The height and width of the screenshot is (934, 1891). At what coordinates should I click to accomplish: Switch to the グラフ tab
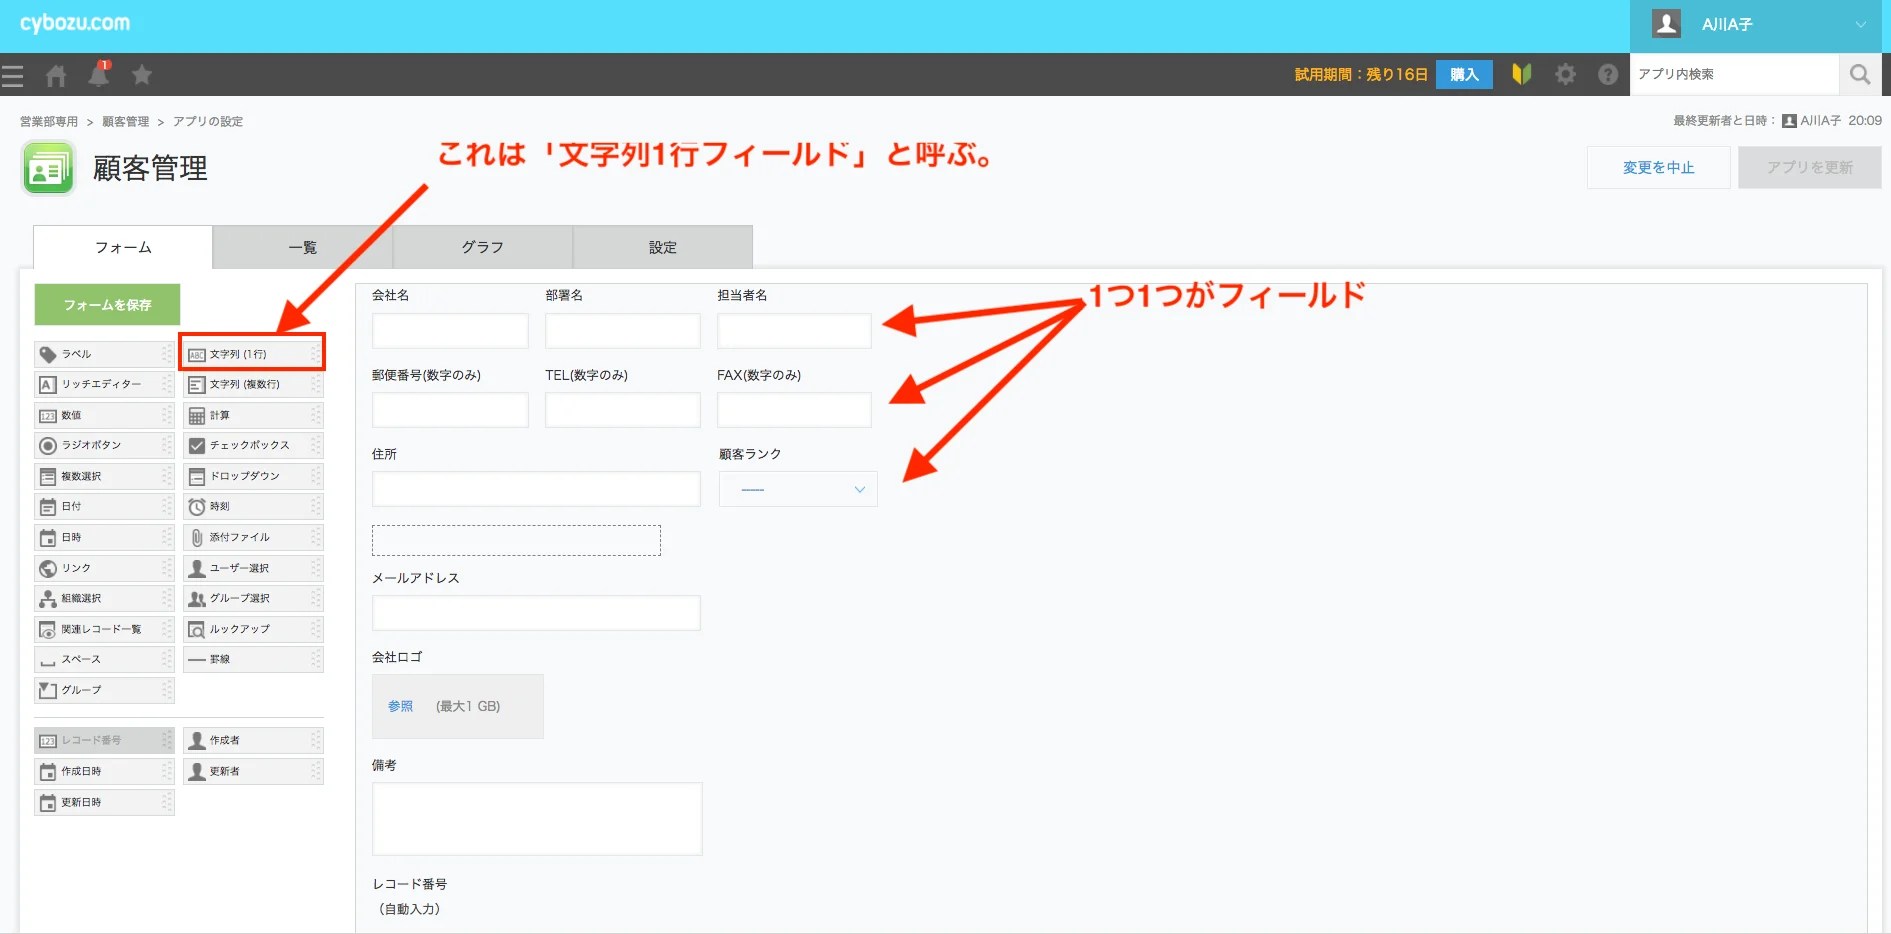point(482,247)
